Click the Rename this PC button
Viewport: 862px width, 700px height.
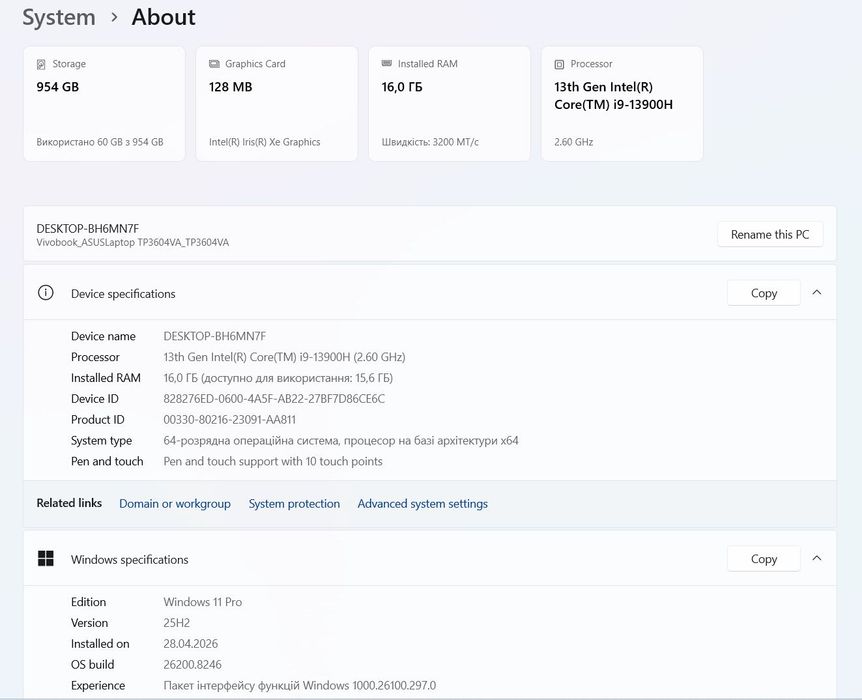770,234
